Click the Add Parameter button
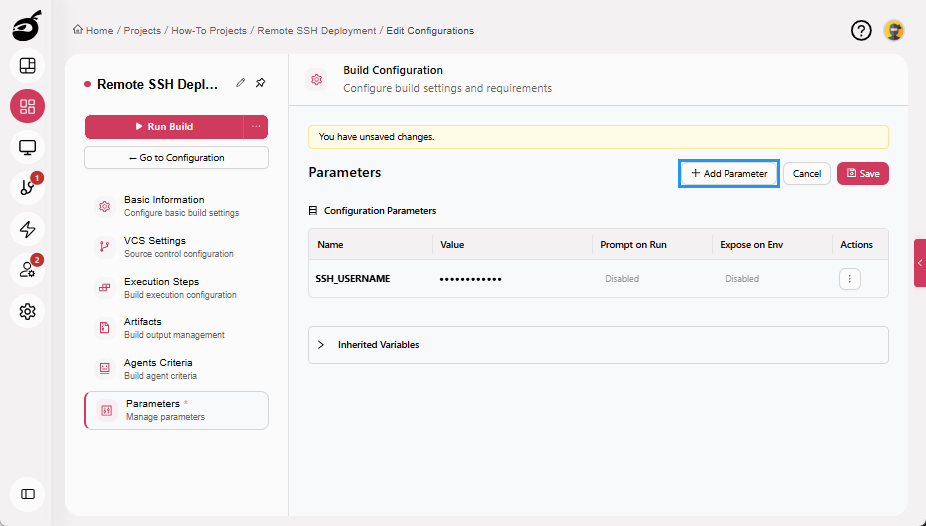The image size is (926, 526). point(729,174)
